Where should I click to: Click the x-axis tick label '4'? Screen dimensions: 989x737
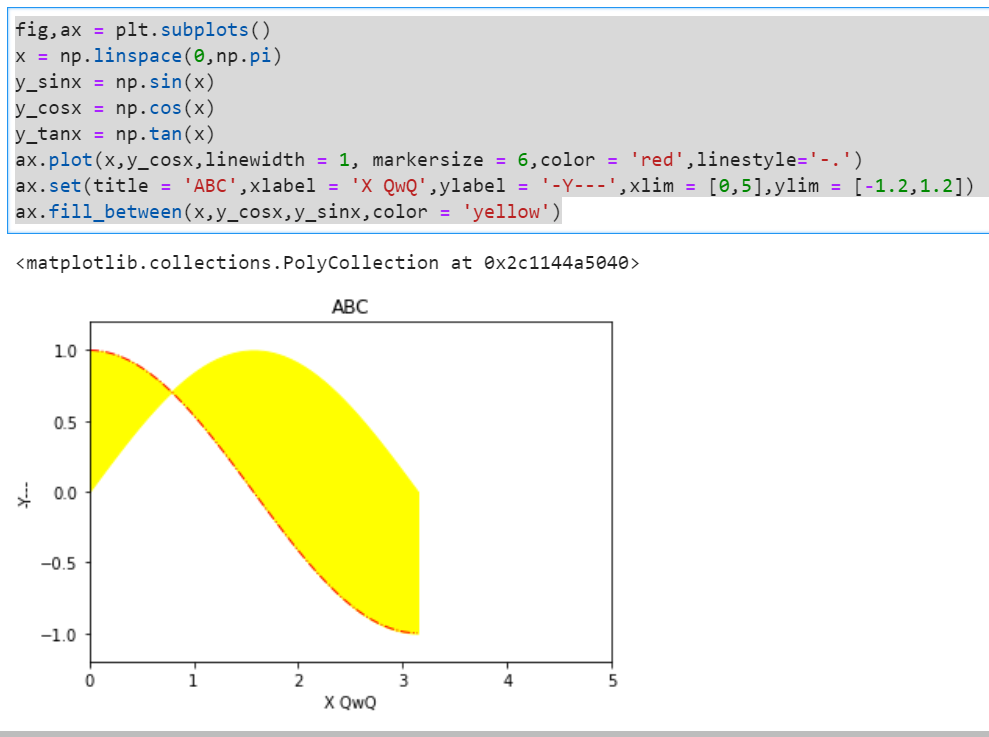[508, 681]
